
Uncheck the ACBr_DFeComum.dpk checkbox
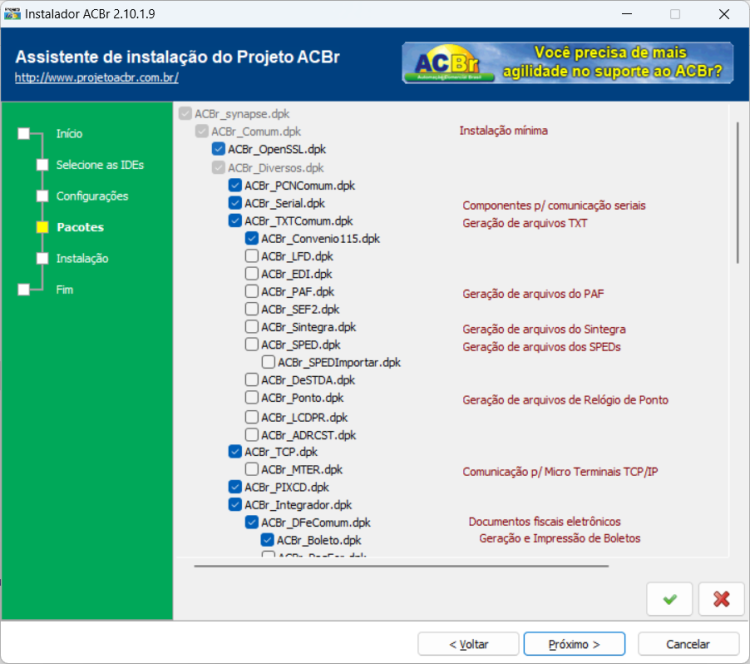point(252,522)
